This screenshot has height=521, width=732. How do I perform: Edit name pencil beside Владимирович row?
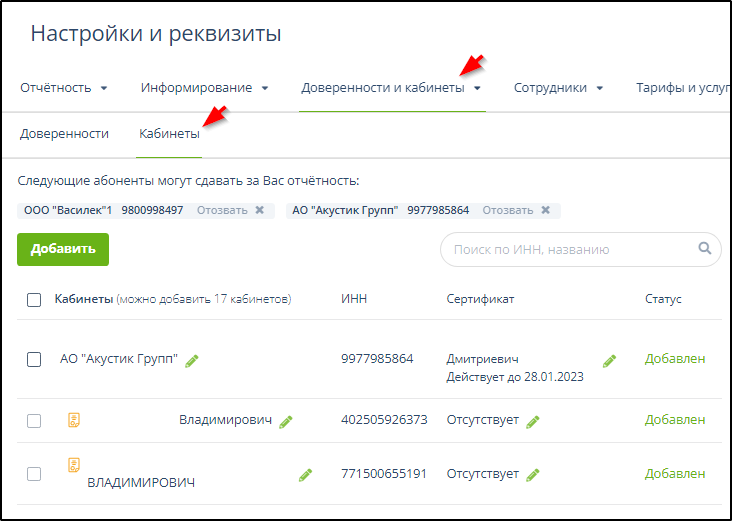tap(286, 422)
